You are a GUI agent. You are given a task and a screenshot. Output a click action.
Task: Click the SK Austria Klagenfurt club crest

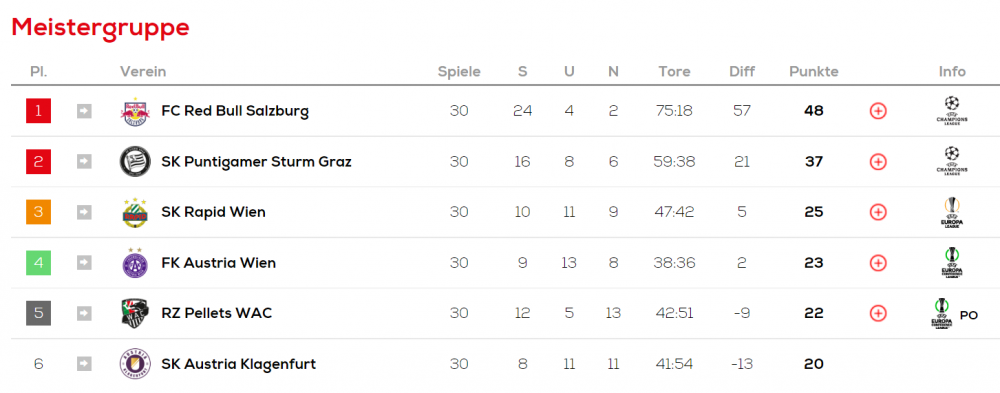[x=135, y=364]
